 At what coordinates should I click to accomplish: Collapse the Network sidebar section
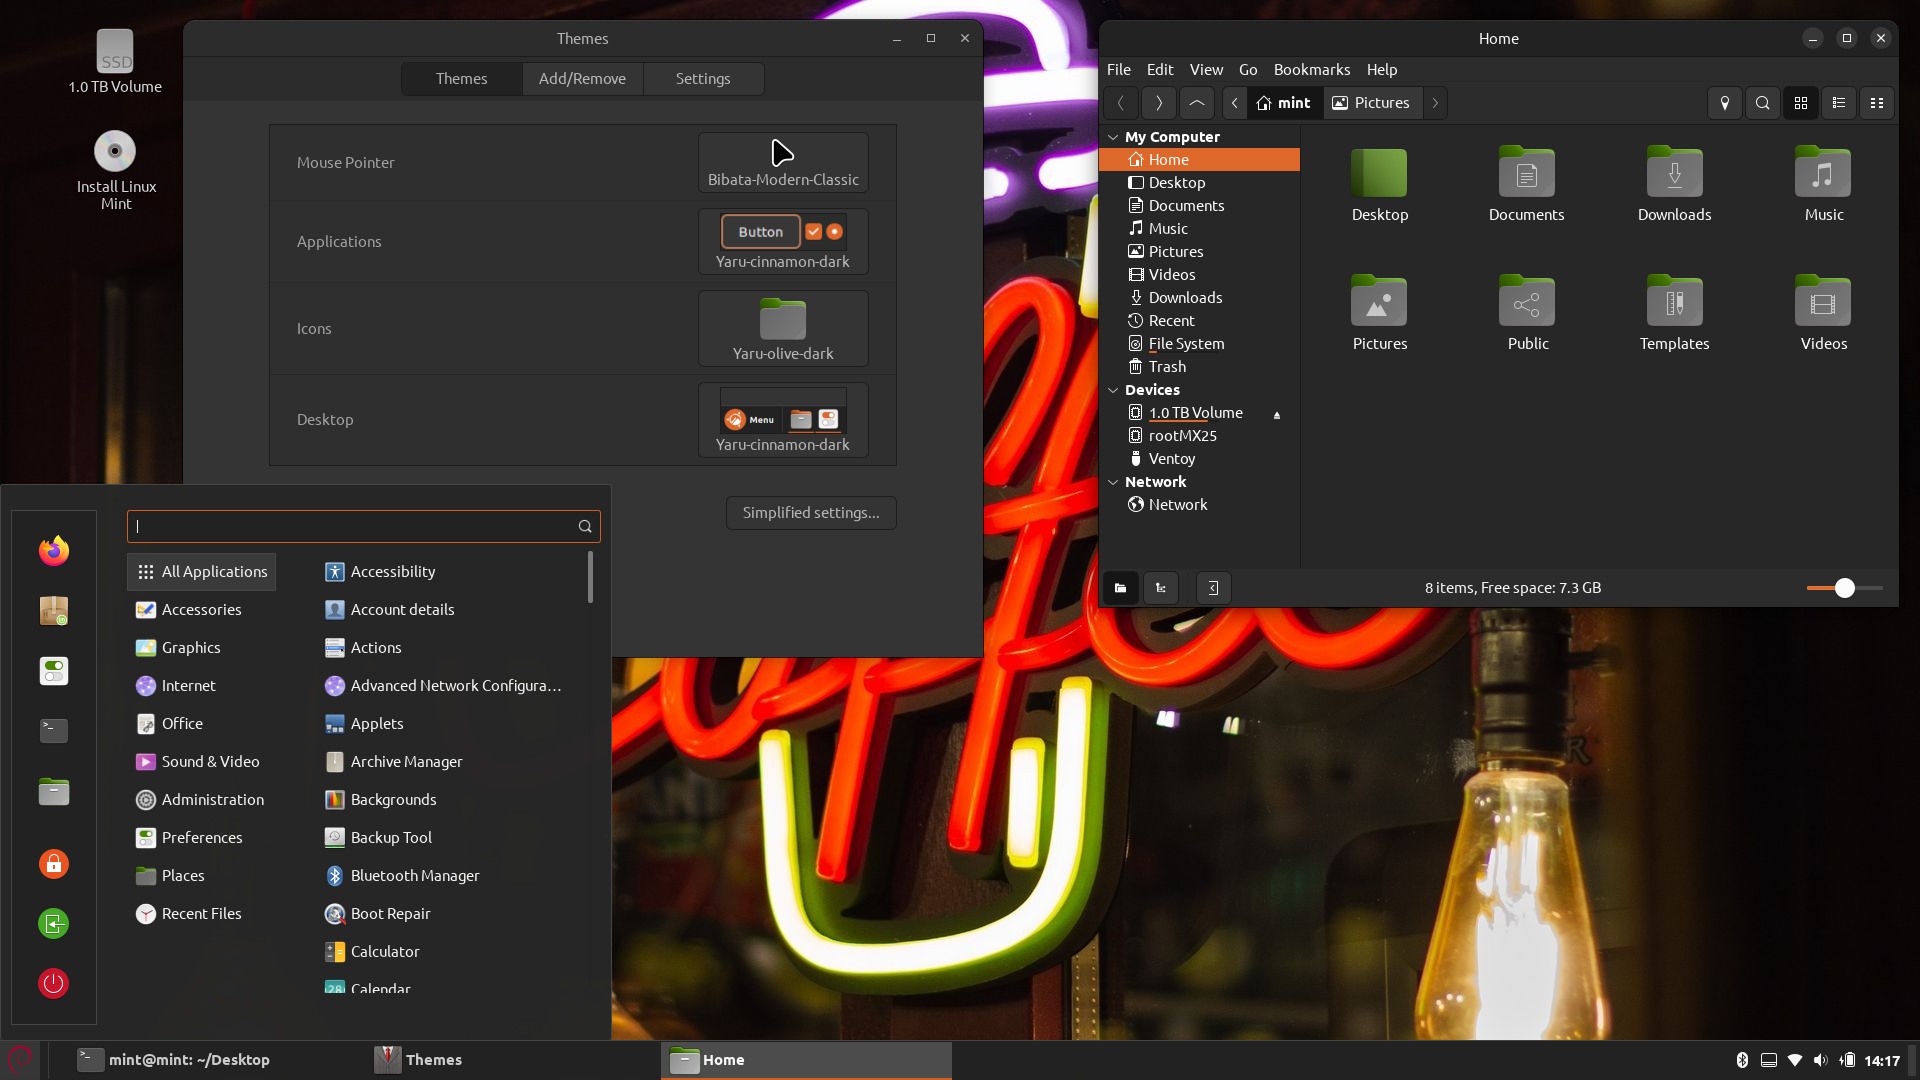click(x=1113, y=482)
